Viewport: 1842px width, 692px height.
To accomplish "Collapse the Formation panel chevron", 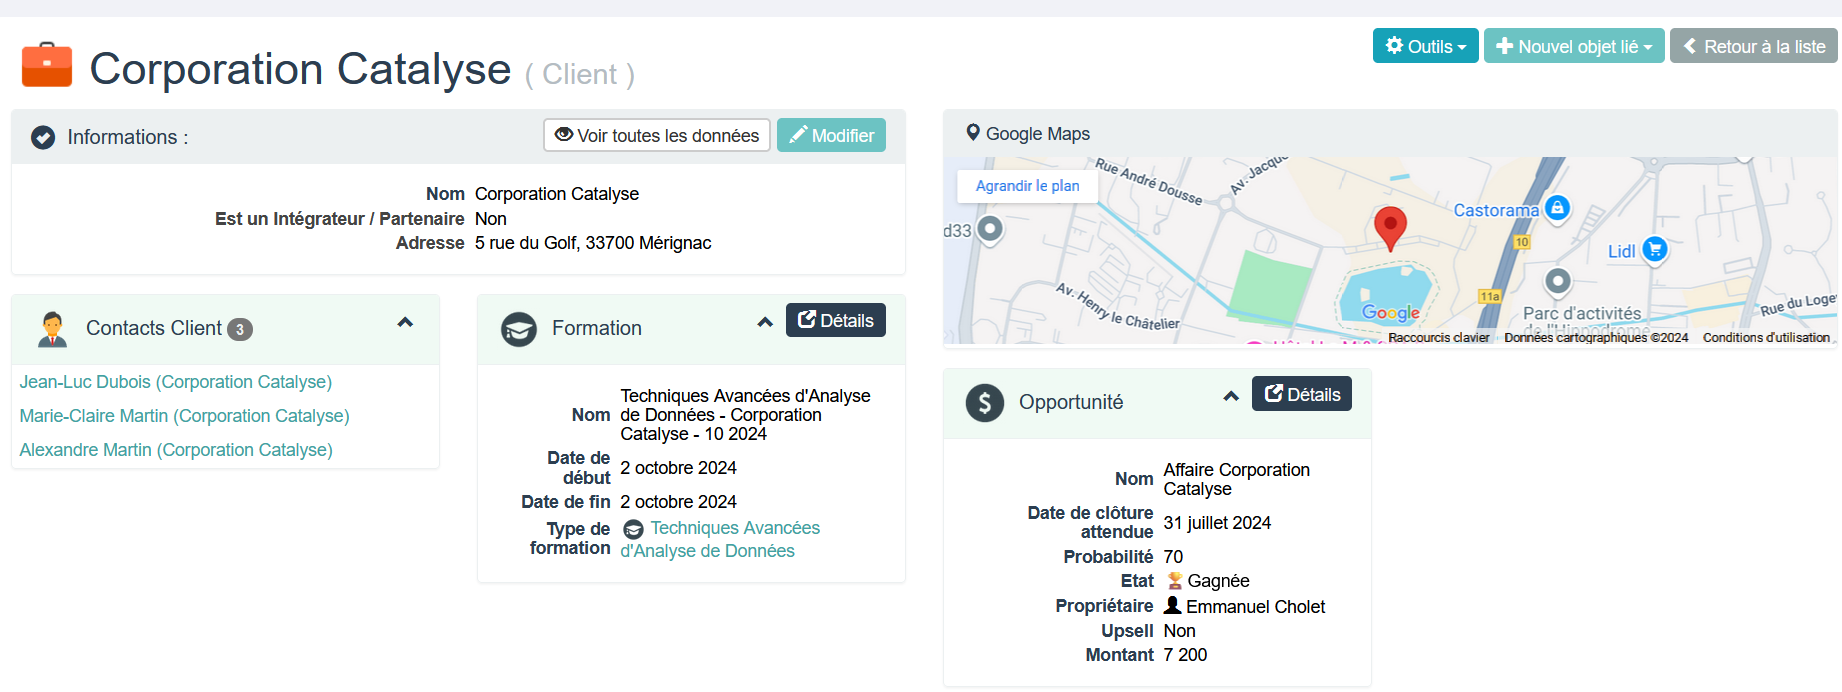I will [x=765, y=322].
